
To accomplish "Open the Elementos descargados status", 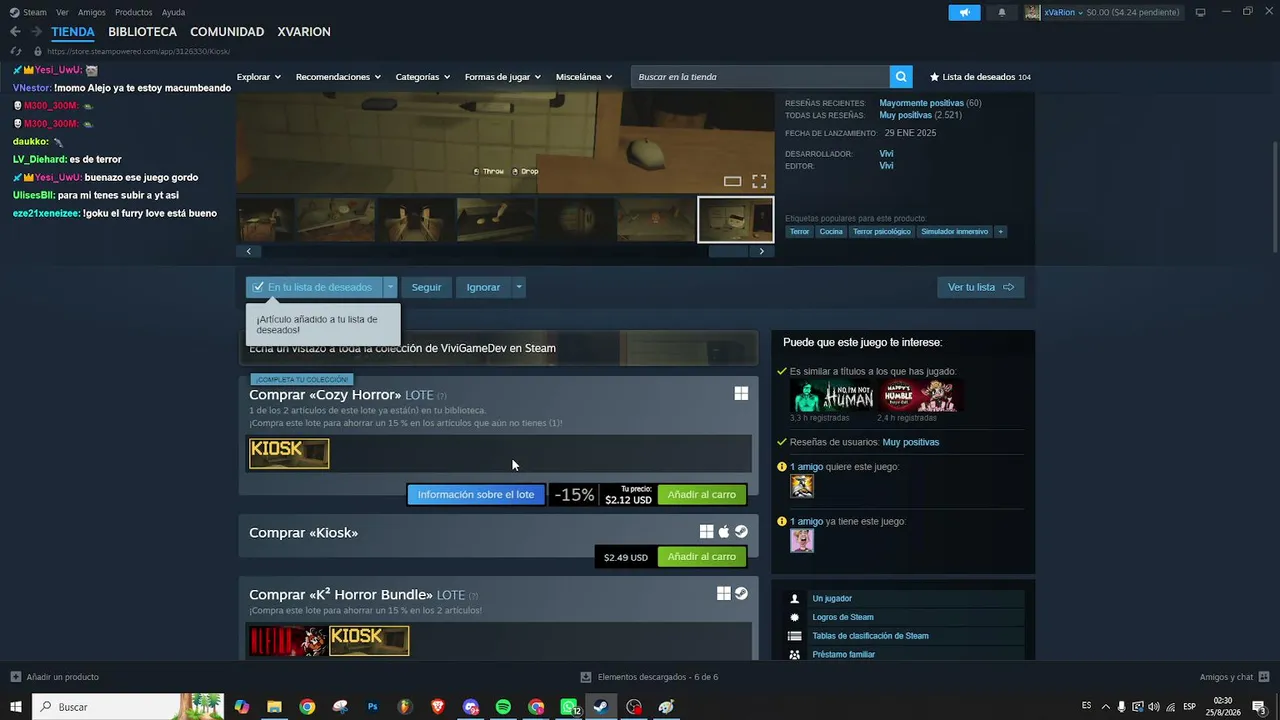I will (x=650, y=677).
